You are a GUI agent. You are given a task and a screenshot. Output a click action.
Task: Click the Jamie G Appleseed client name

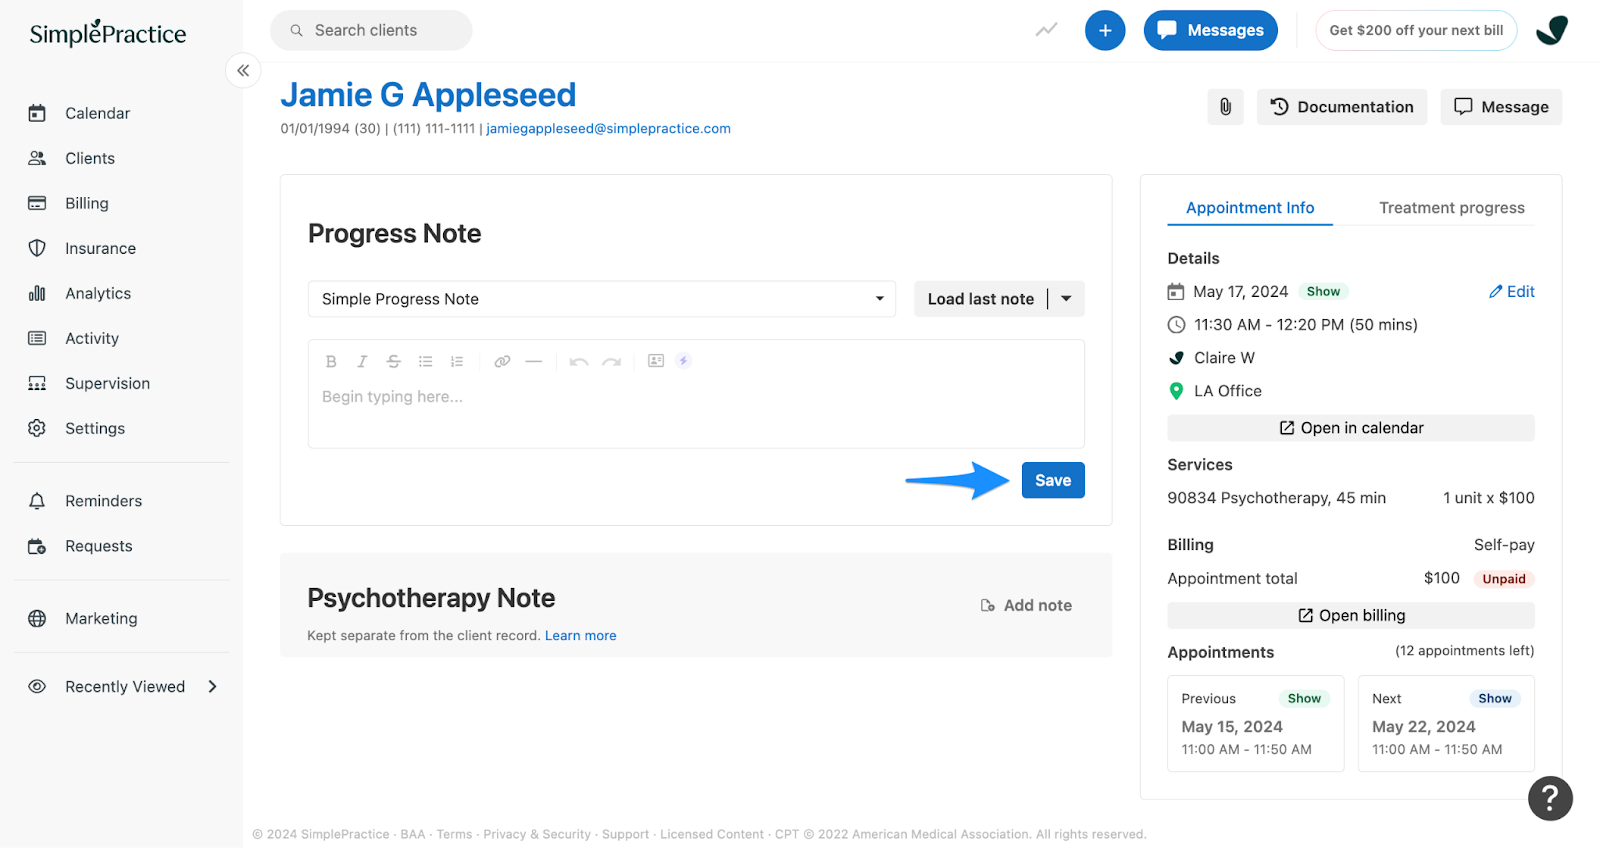coord(428,94)
